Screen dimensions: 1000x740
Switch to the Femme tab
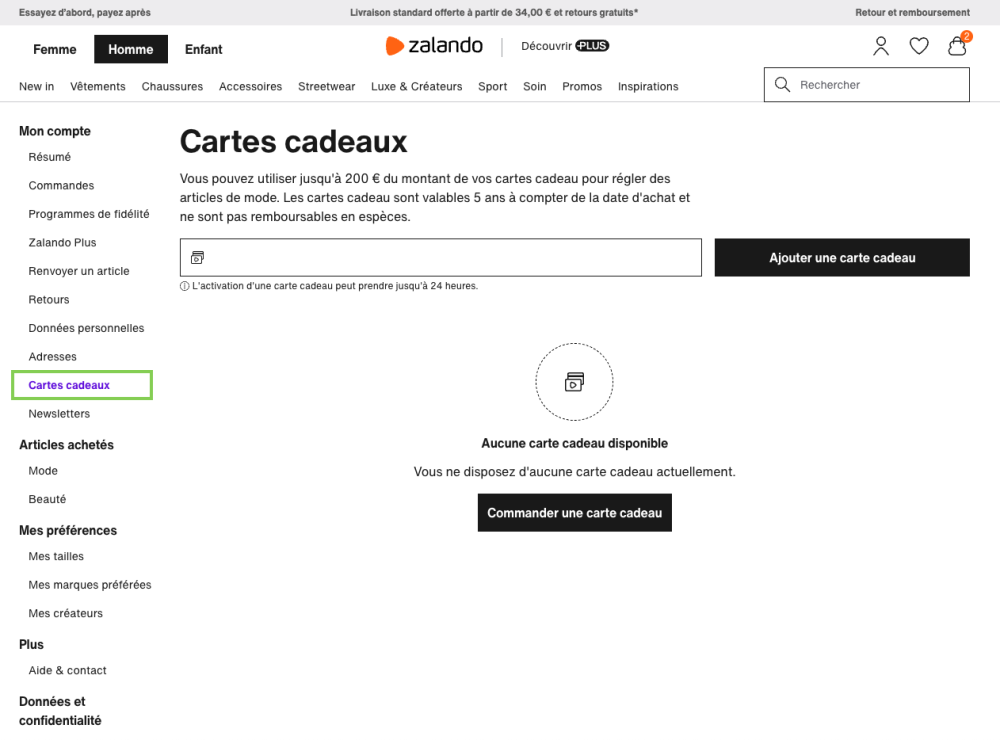[x=55, y=49]
